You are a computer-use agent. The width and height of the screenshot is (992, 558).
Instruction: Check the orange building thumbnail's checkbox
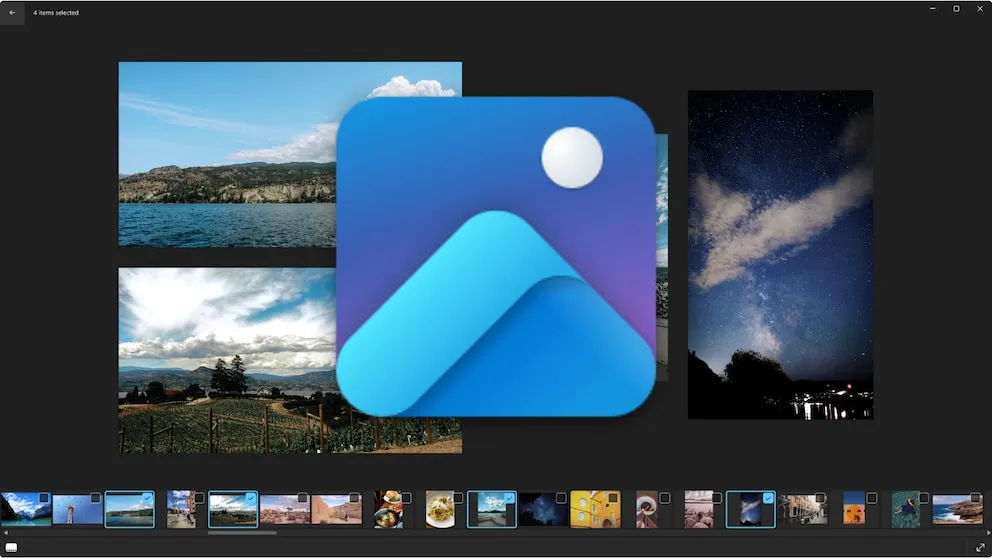(x=871, y=499)
